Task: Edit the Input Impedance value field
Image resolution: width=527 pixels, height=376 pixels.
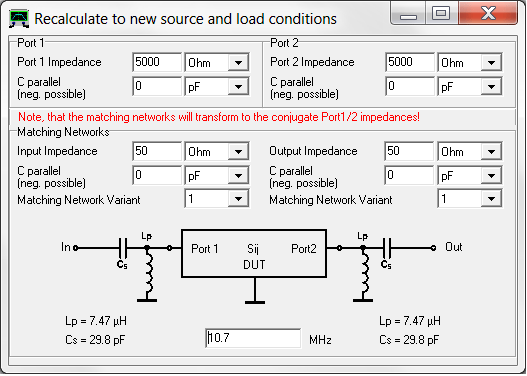Action: (x=157, y=151)
